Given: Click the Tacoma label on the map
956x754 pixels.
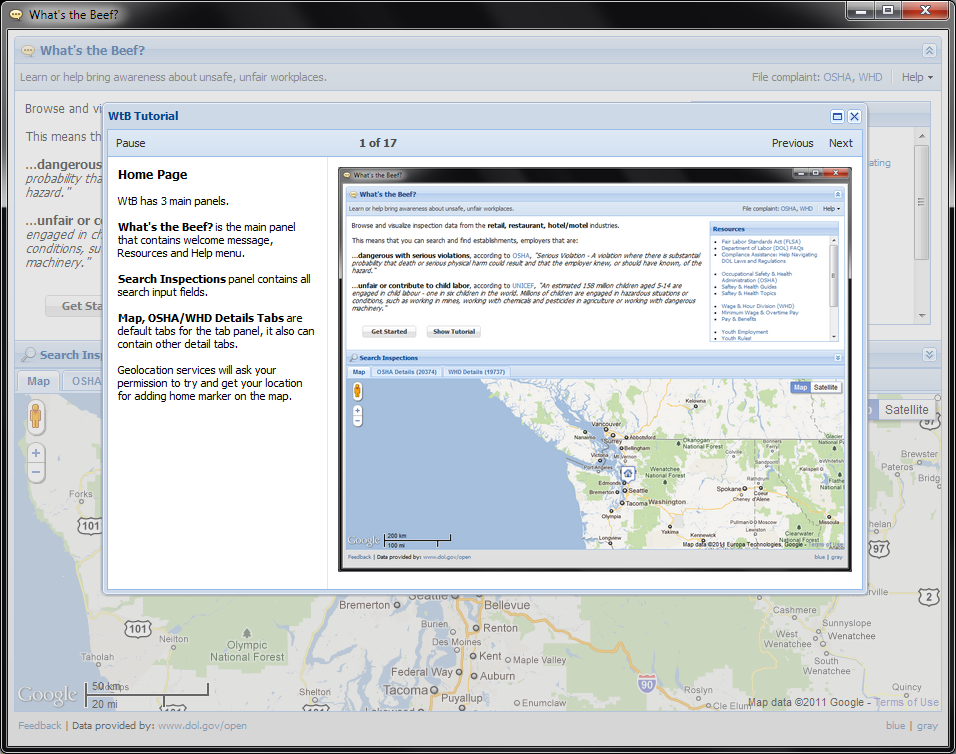Looking at the screenshot, I should click(405, 690).
